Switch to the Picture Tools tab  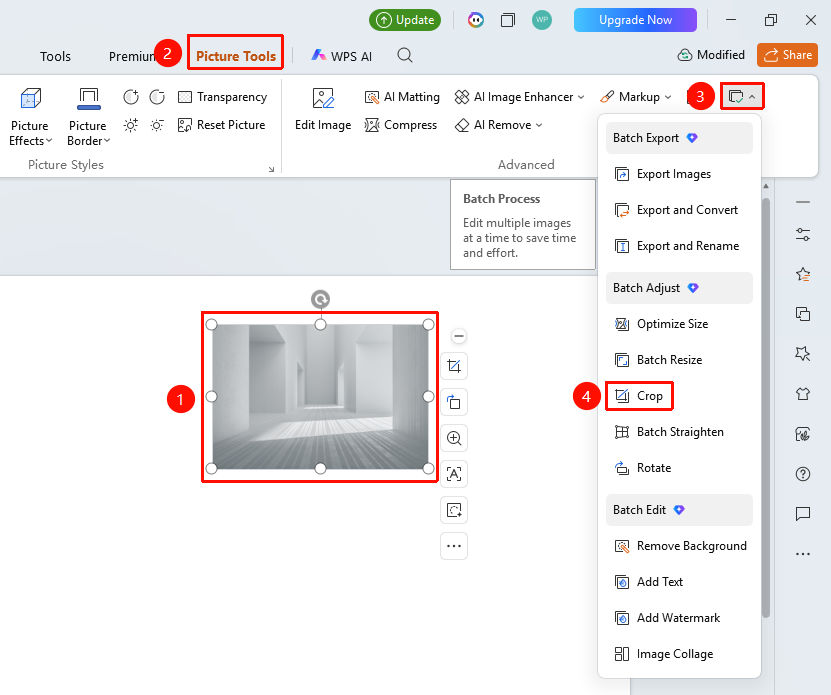pyautogui.click(x=236, y=56)
